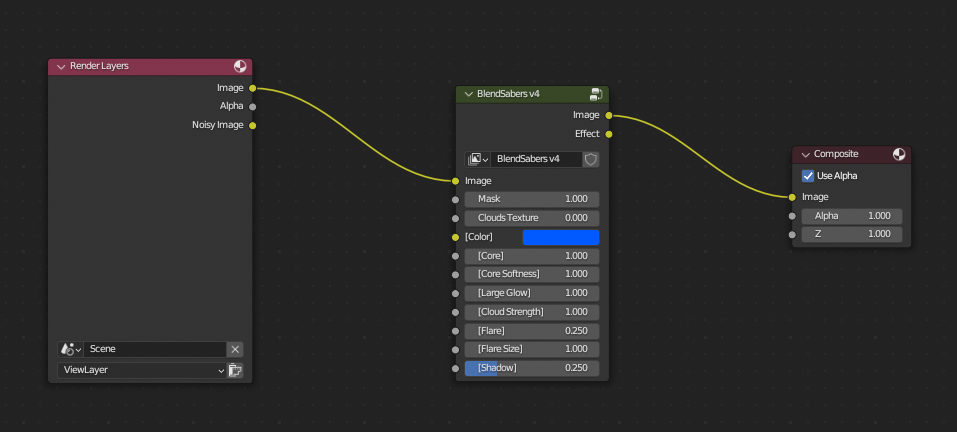Click the BlendSabers v4 node group name field
Viewport: 957px width, 432px height.
pos(536,159)
